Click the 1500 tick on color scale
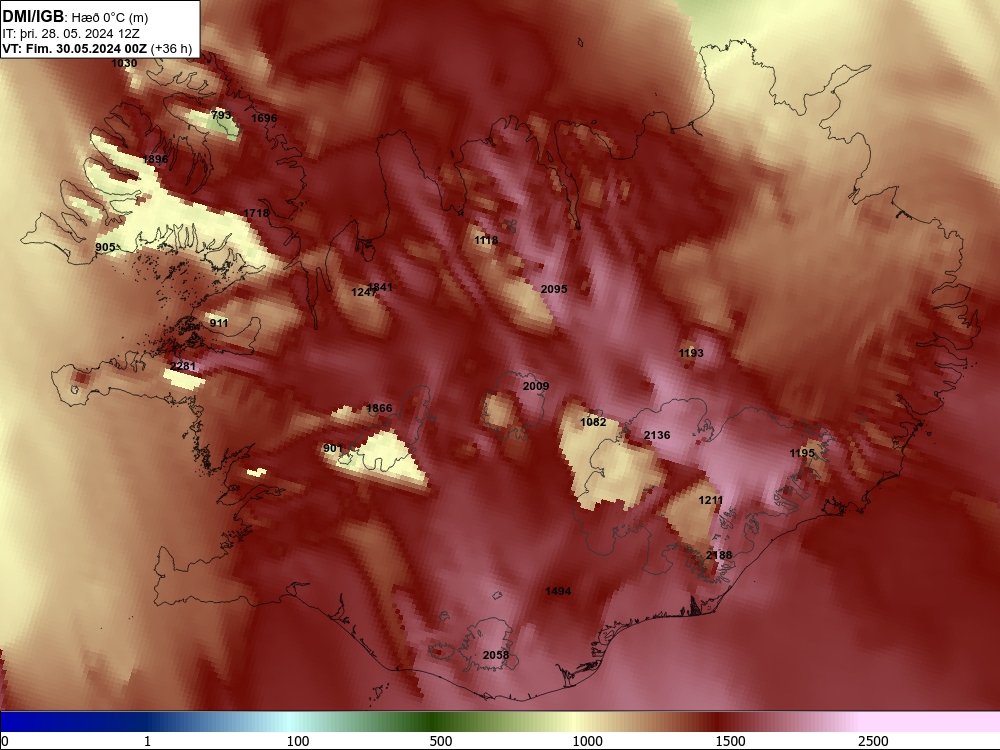 [x=730, y=741]
